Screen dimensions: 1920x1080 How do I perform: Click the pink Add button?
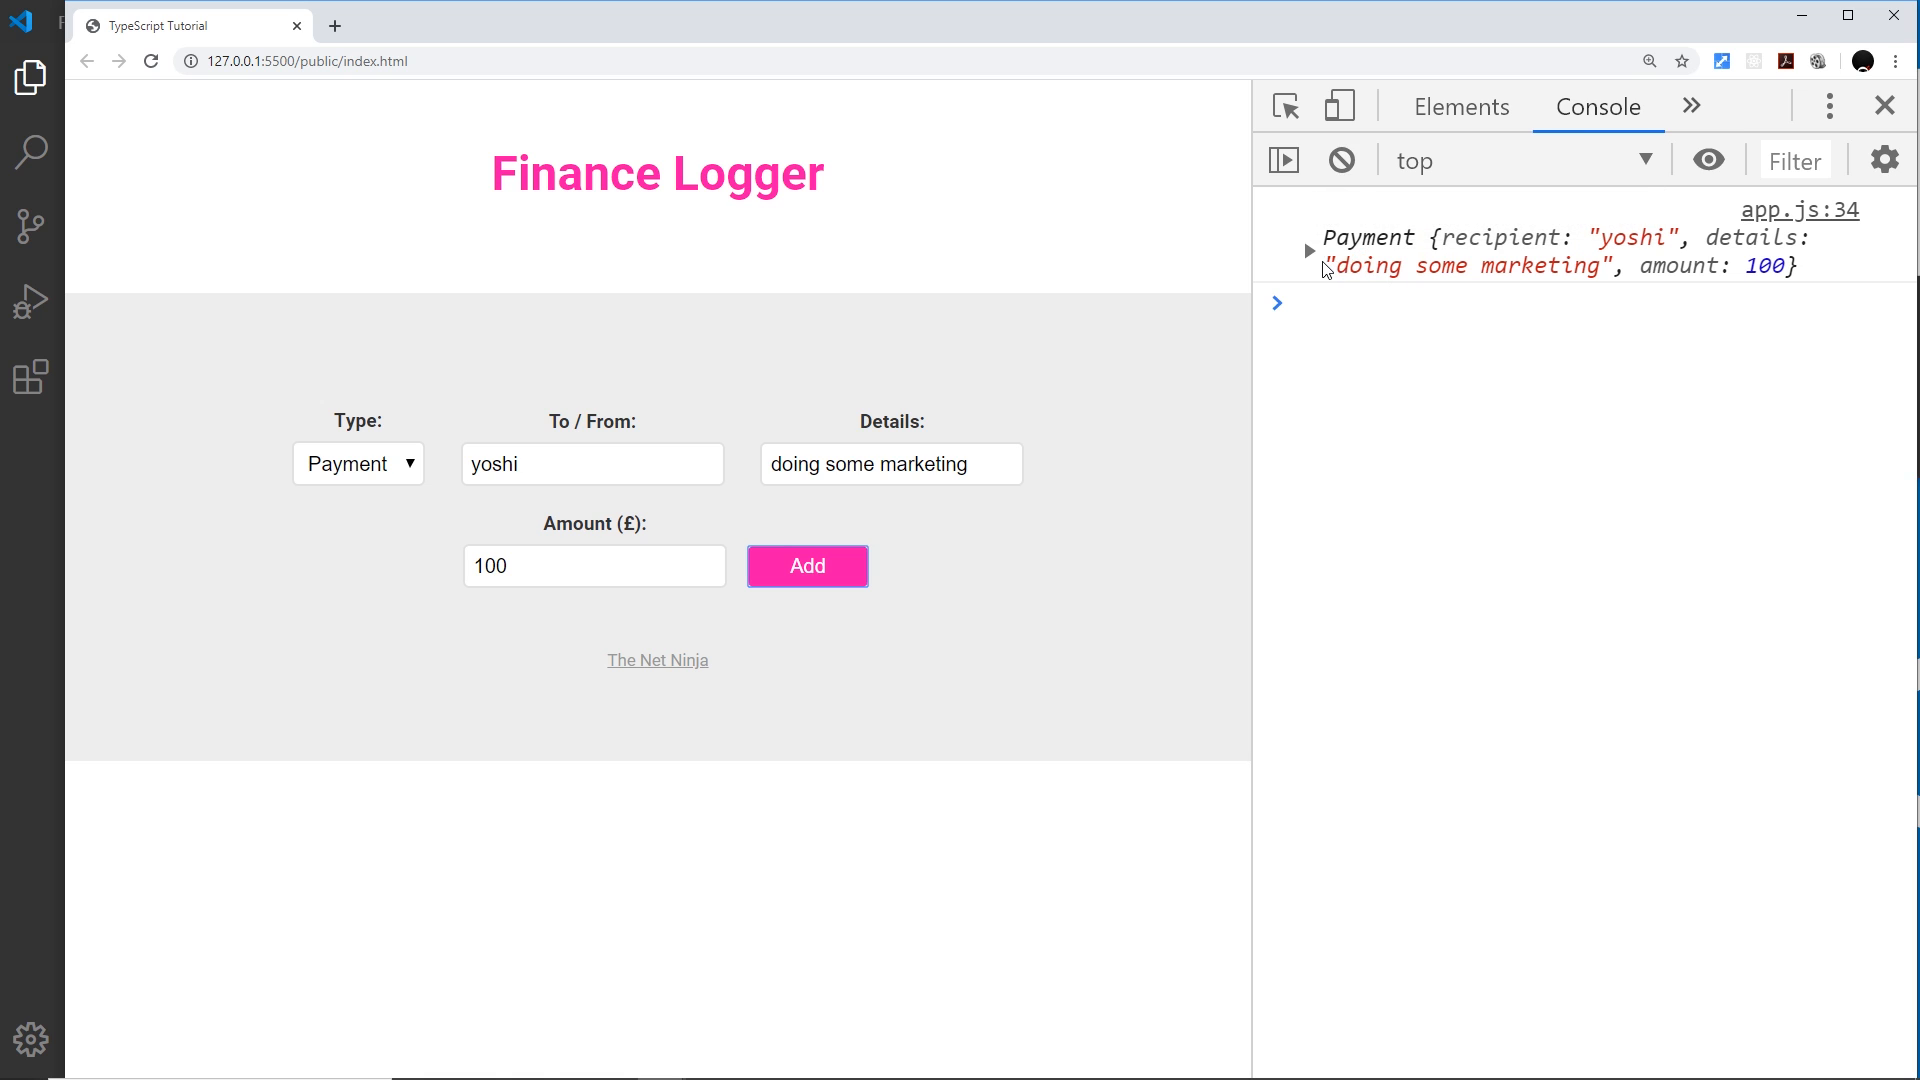[x=808, y=566]
